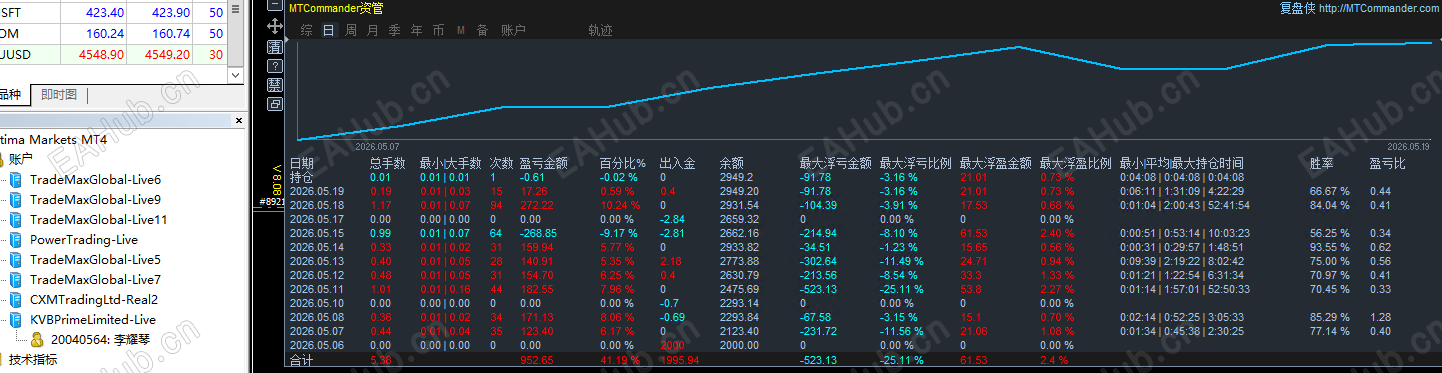Select the M tab
This screenshot has width=1442, height=373.
461,30
